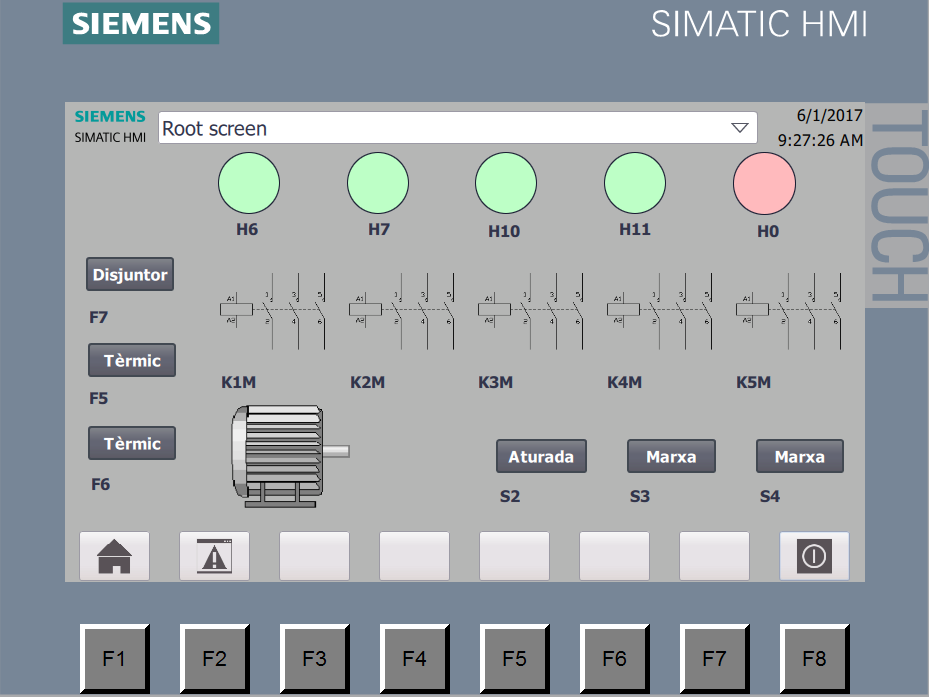Image resolution: width=929 pixels, height=697 pixels.
Task: Expand the Root screen dropdown arrow
Action: point(739,128)
